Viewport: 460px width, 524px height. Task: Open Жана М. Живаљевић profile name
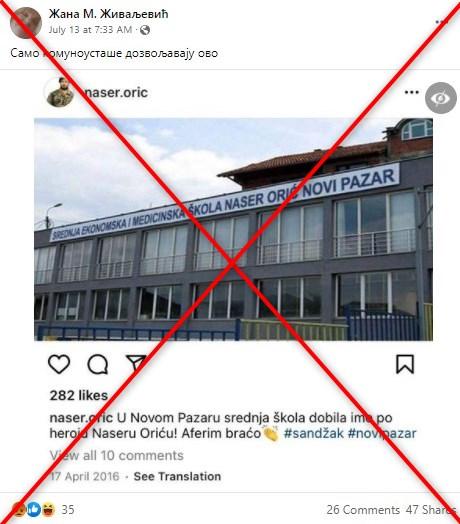point(108,14)
